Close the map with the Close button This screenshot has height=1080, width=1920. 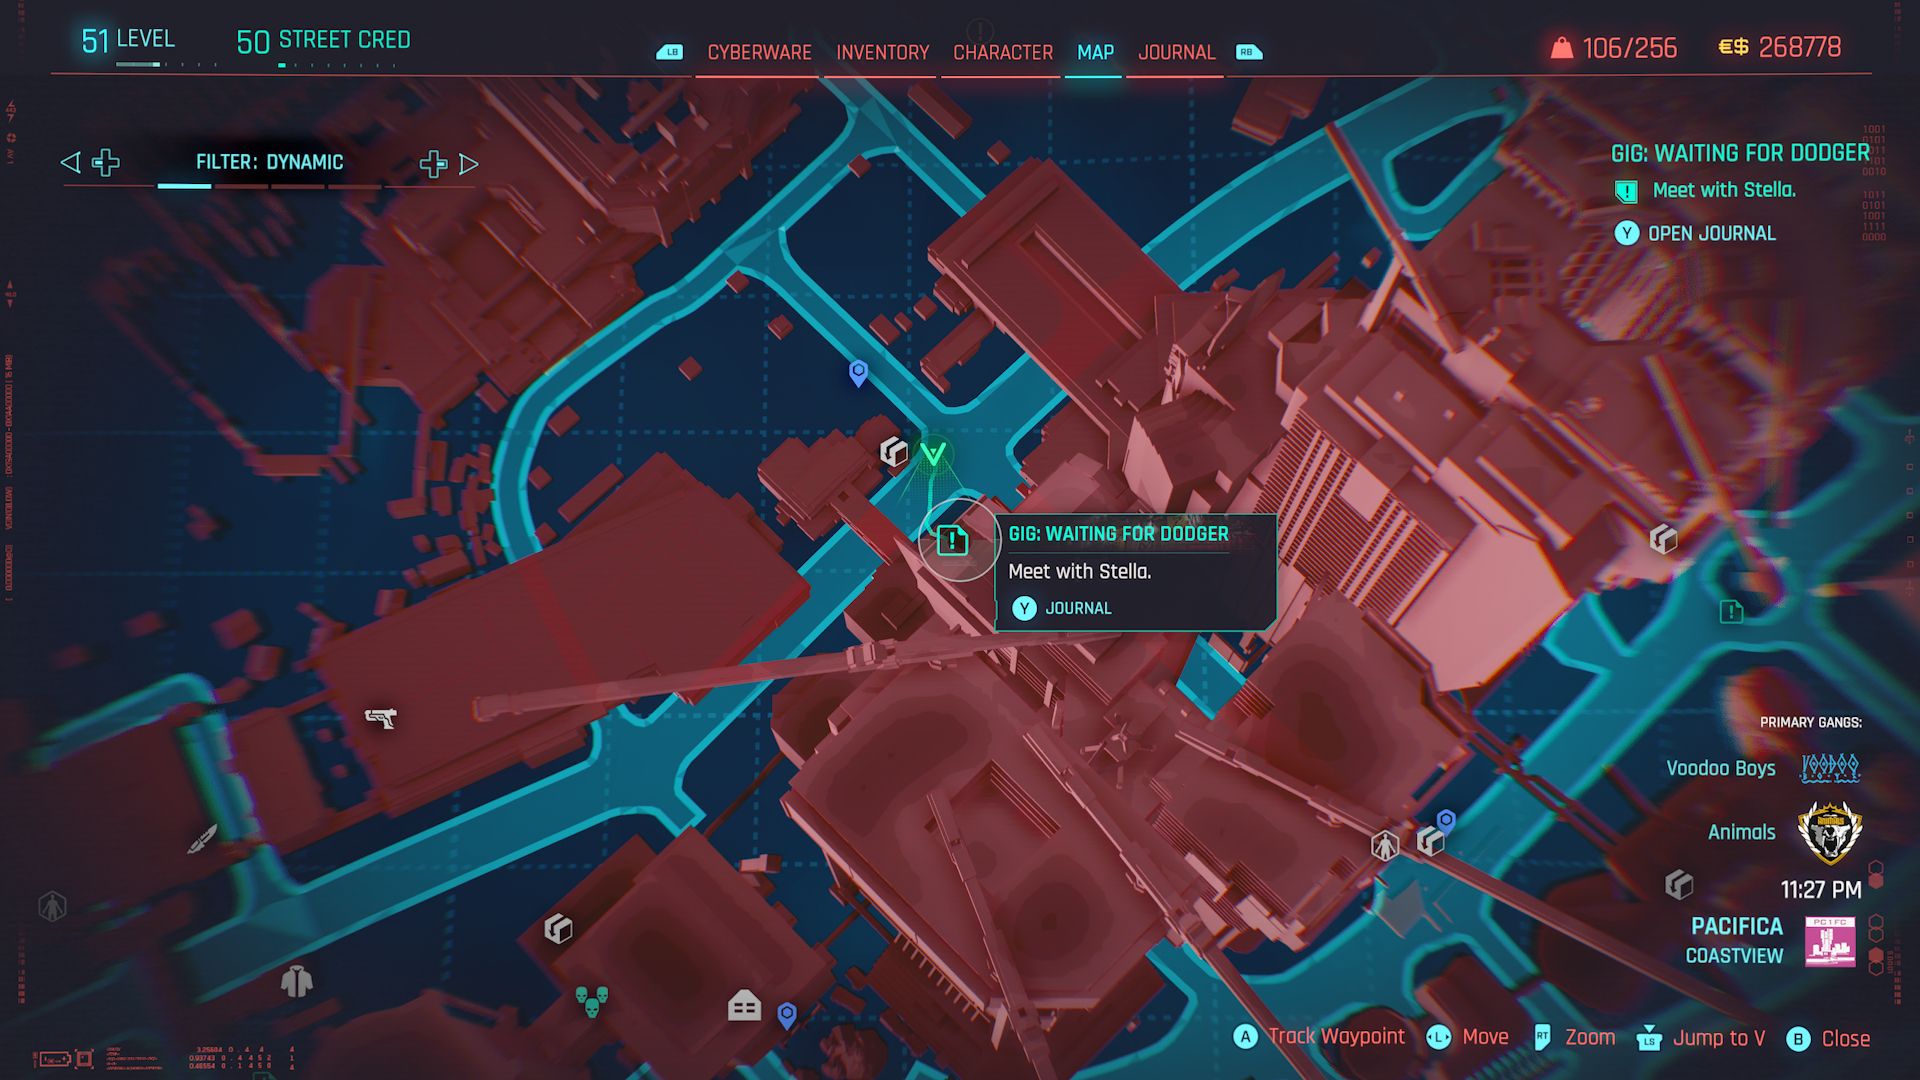[x=1828, y=1038]
